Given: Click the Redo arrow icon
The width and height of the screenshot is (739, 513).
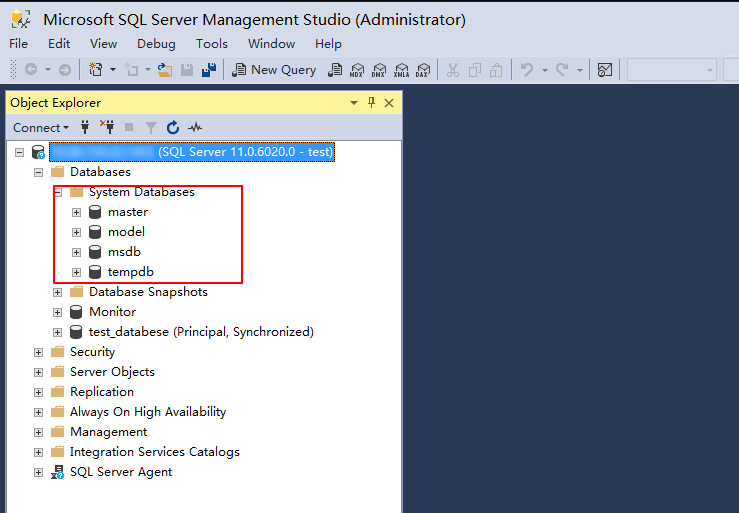Looking at the screenshot, I should click(562, 70).
